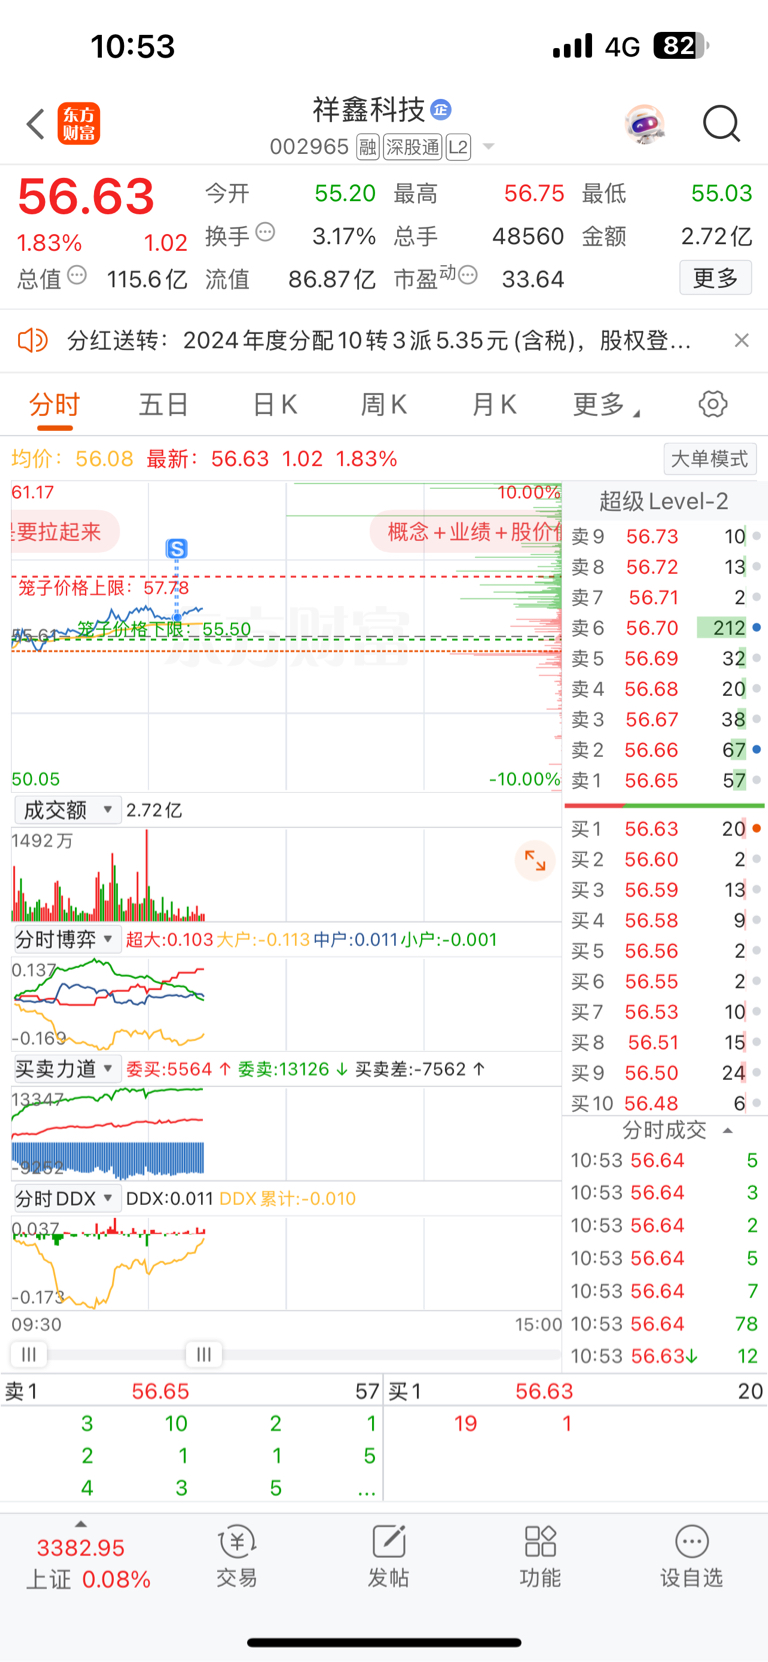Dismiss the announcement banner with X
Screen dimensions: 768x1662
(741, 340)
